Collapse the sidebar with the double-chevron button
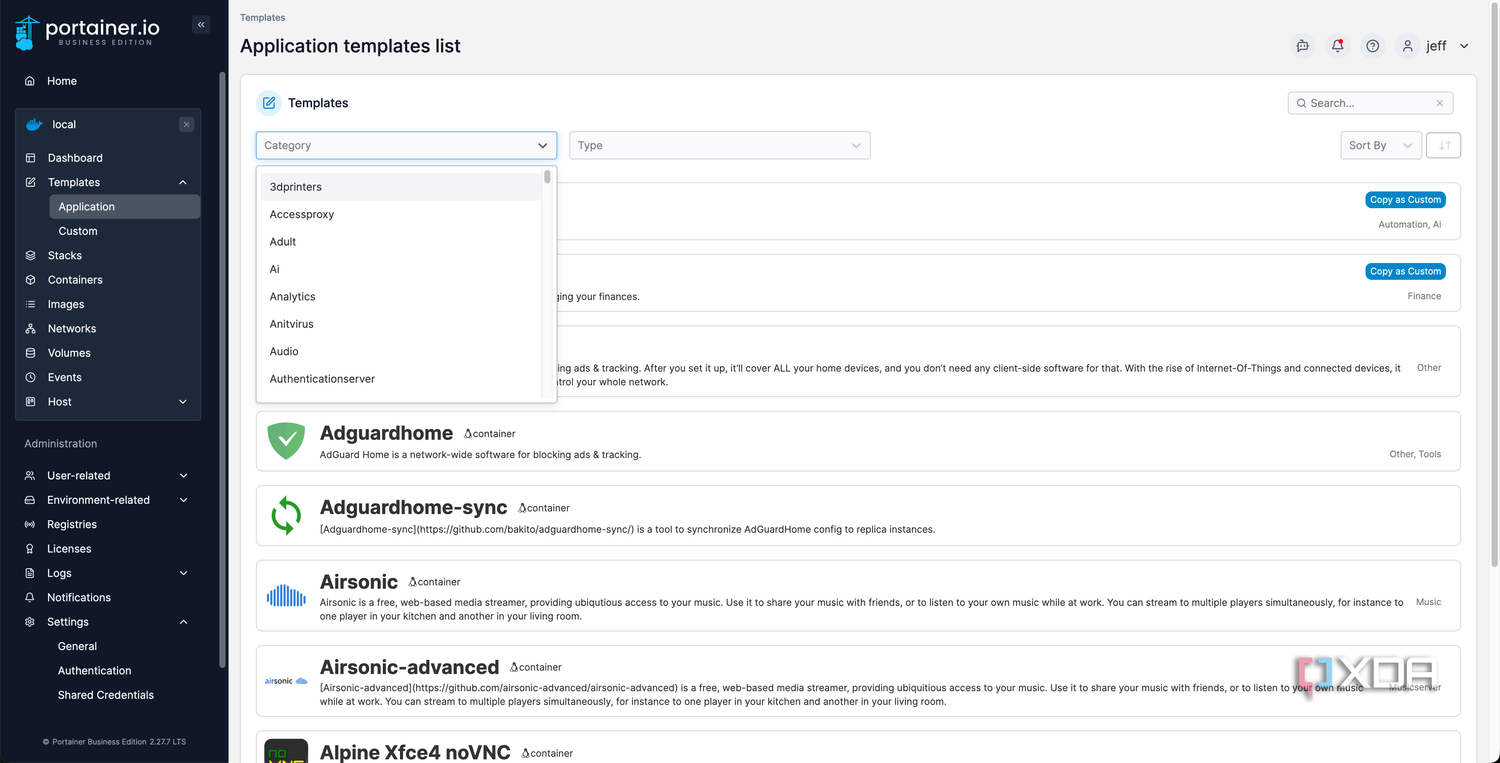The image size is (1500, 763). tap(201, 25)
